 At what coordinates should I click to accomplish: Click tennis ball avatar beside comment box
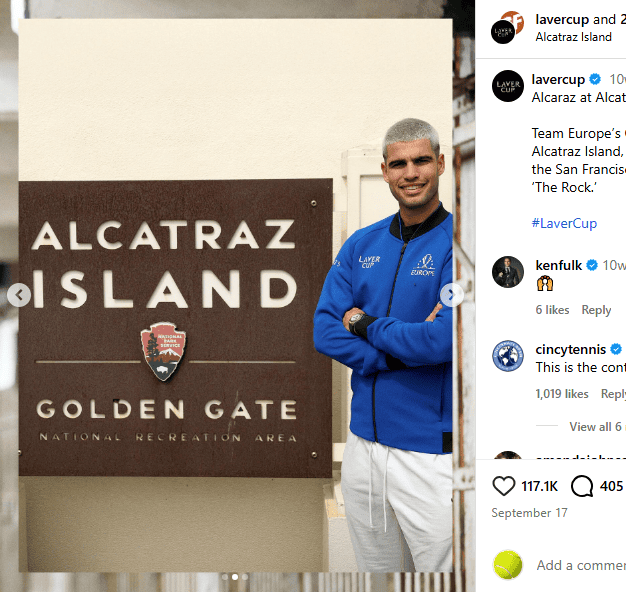507,564
